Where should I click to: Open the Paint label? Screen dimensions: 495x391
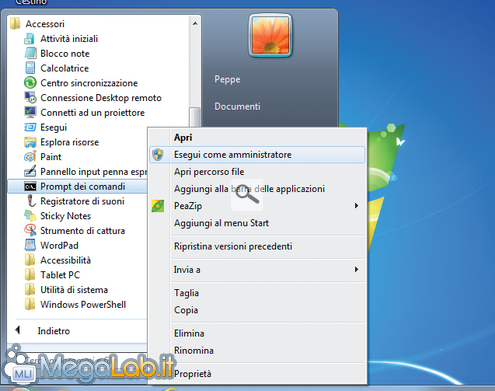click(51, 157)
